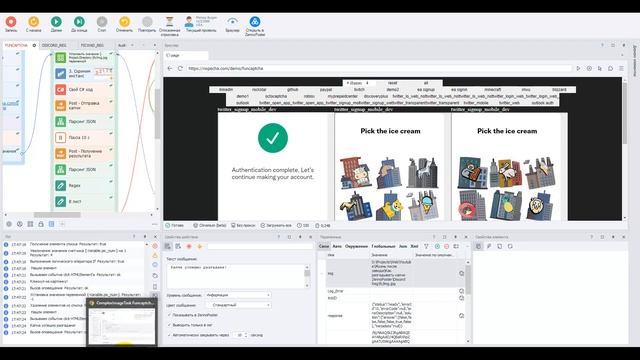Click the variables filter funnel icon
The width and height of the screenshot is (640, 360).
pyautogui.click(x=426, y=247)
